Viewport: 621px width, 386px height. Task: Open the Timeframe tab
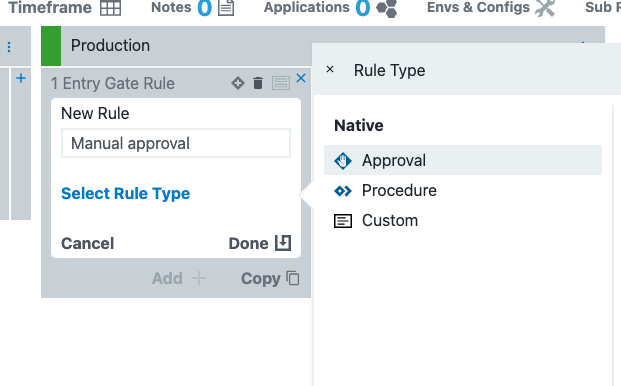pyautogui.click(x=65, y=8)
